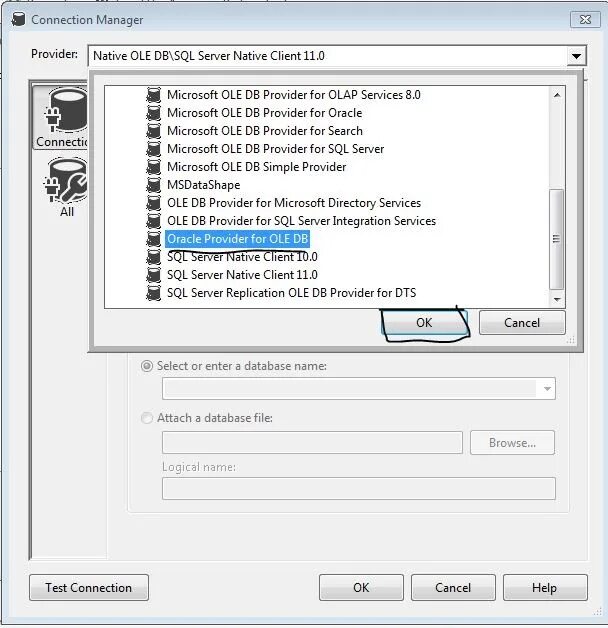Click icon beside OLE DB Provider for SQL Server Integration Services

click(153, 221)
